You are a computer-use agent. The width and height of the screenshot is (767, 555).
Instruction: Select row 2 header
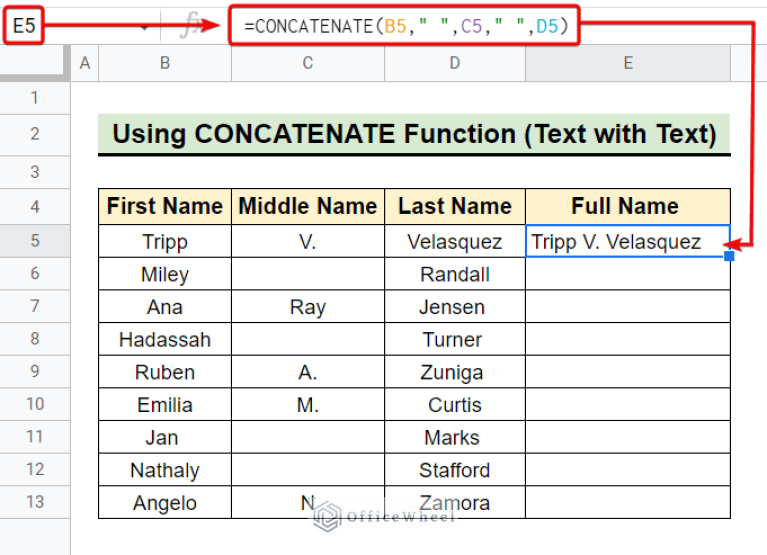(35, 134)
